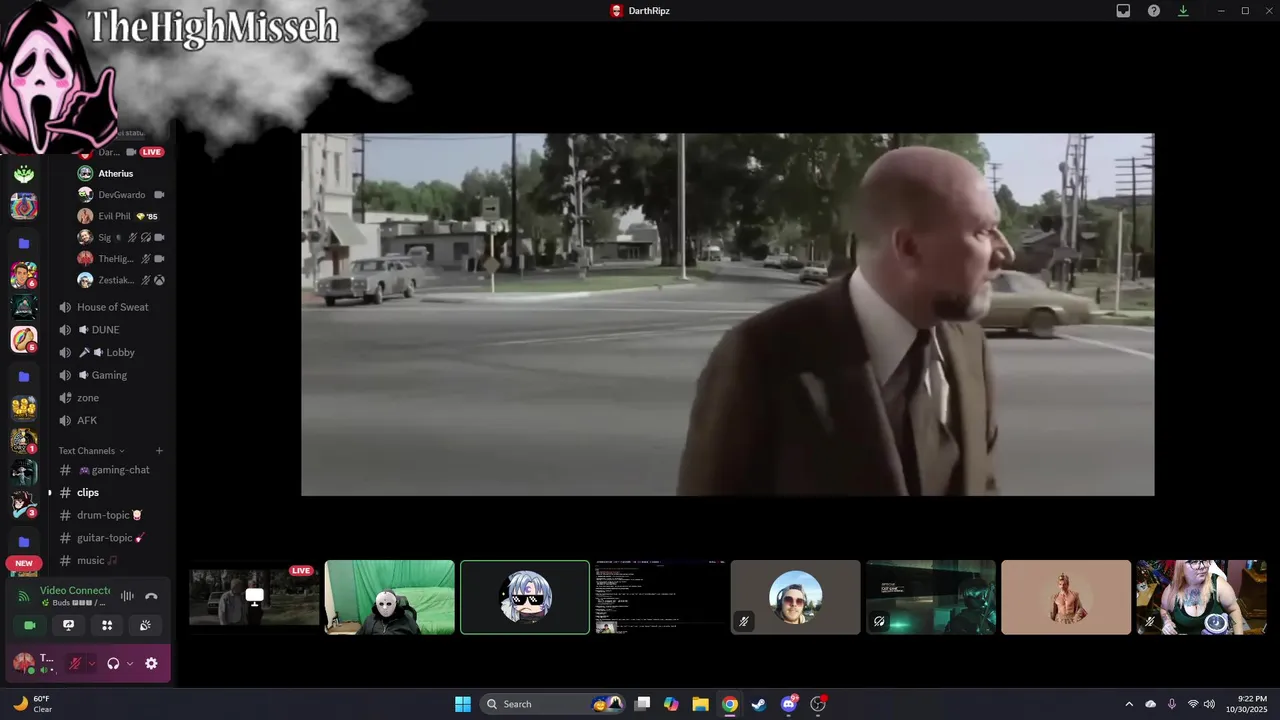Unmute the microphone in user panel

click(75, 663)
